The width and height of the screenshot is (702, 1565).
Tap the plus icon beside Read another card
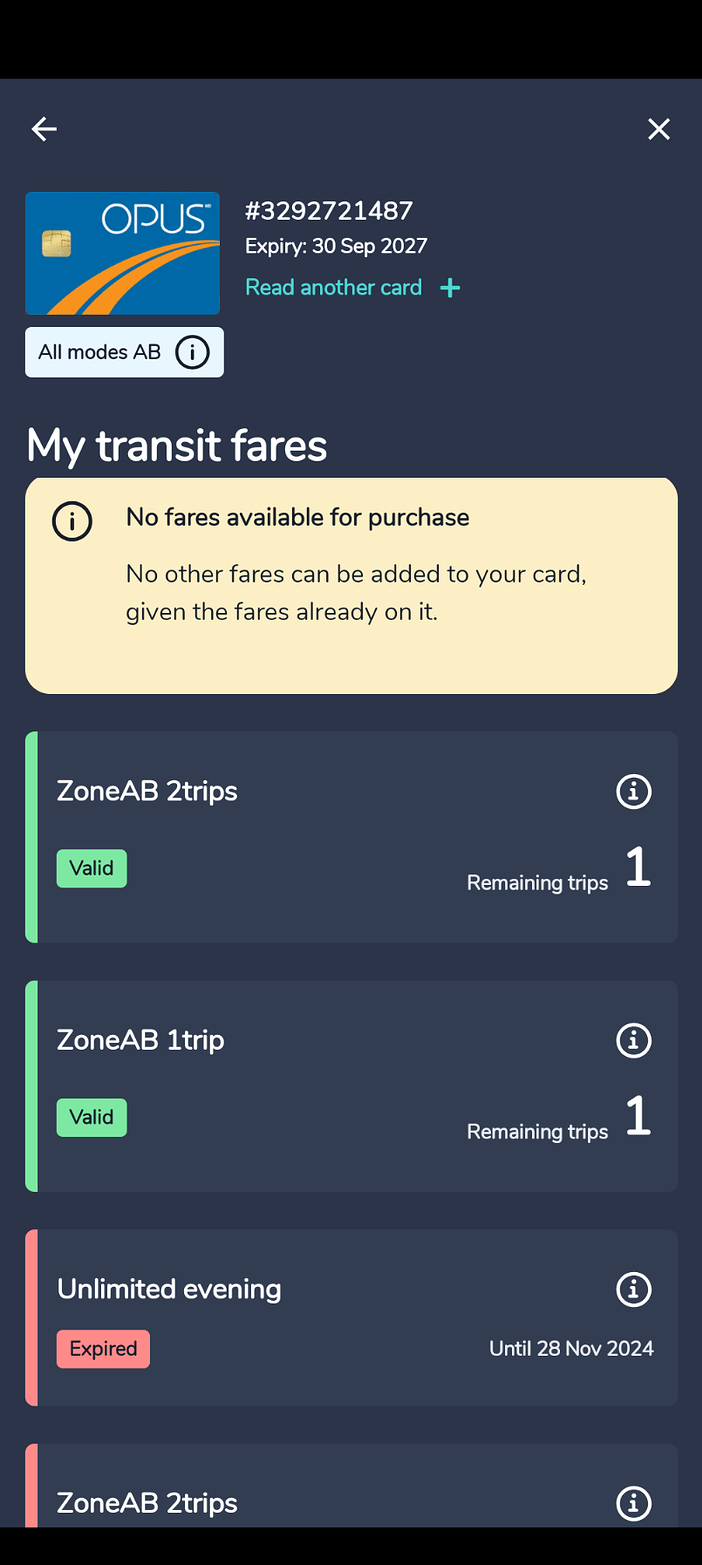[450, 288]
